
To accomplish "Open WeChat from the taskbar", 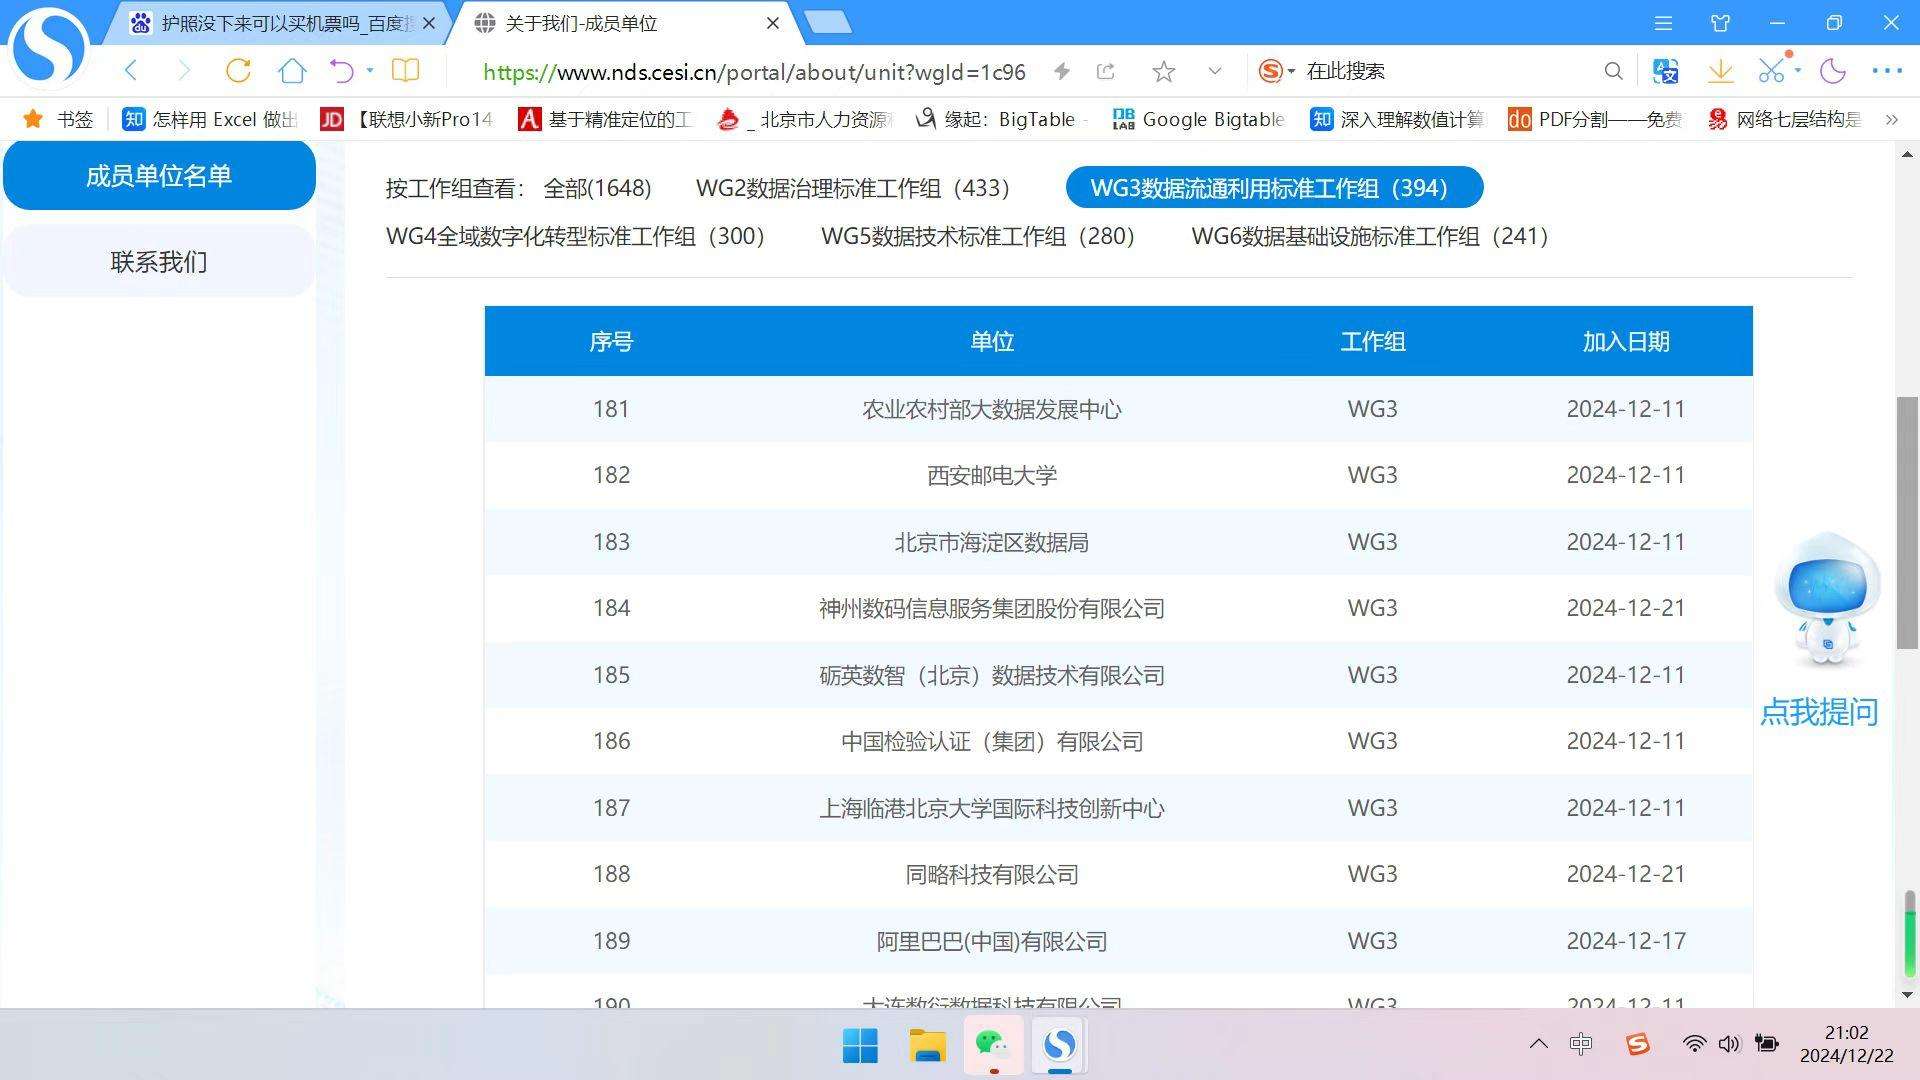I will click(992, 1045).
